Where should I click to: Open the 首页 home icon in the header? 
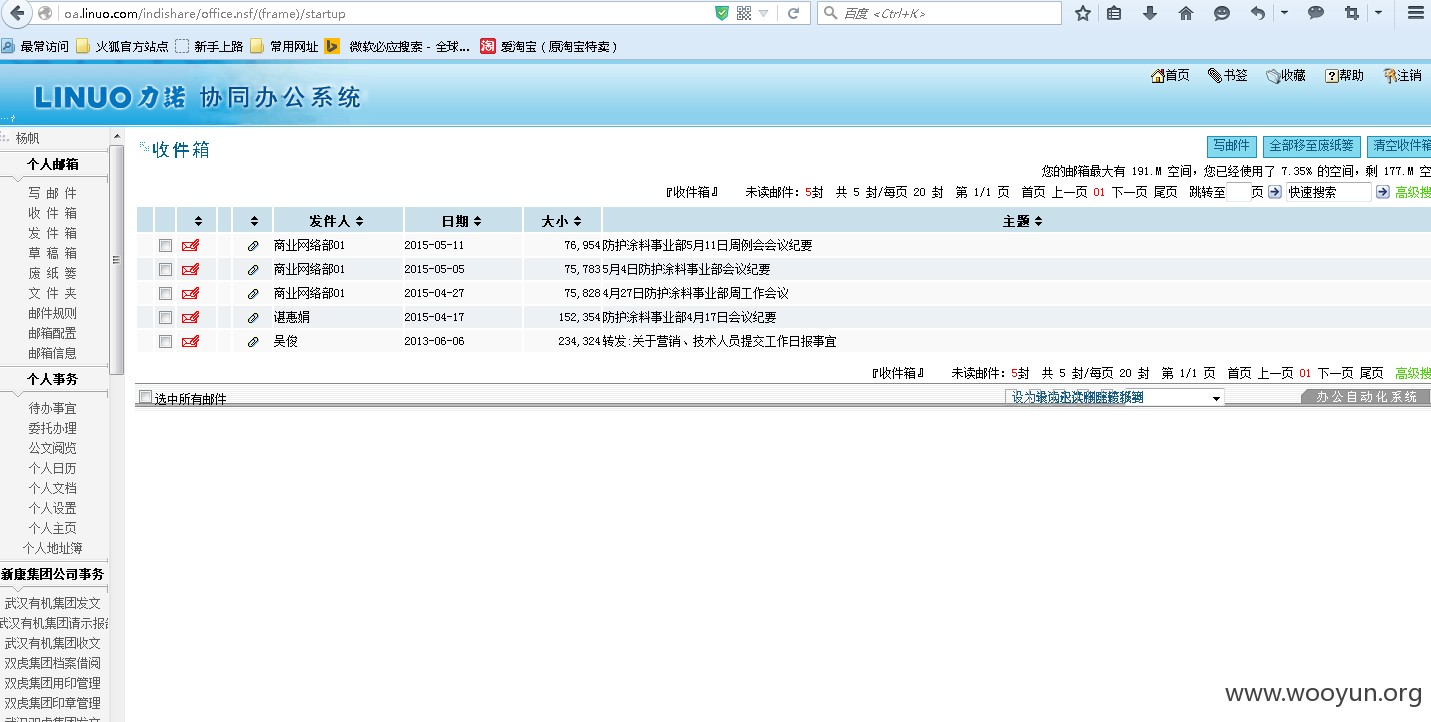point(1170,75)
